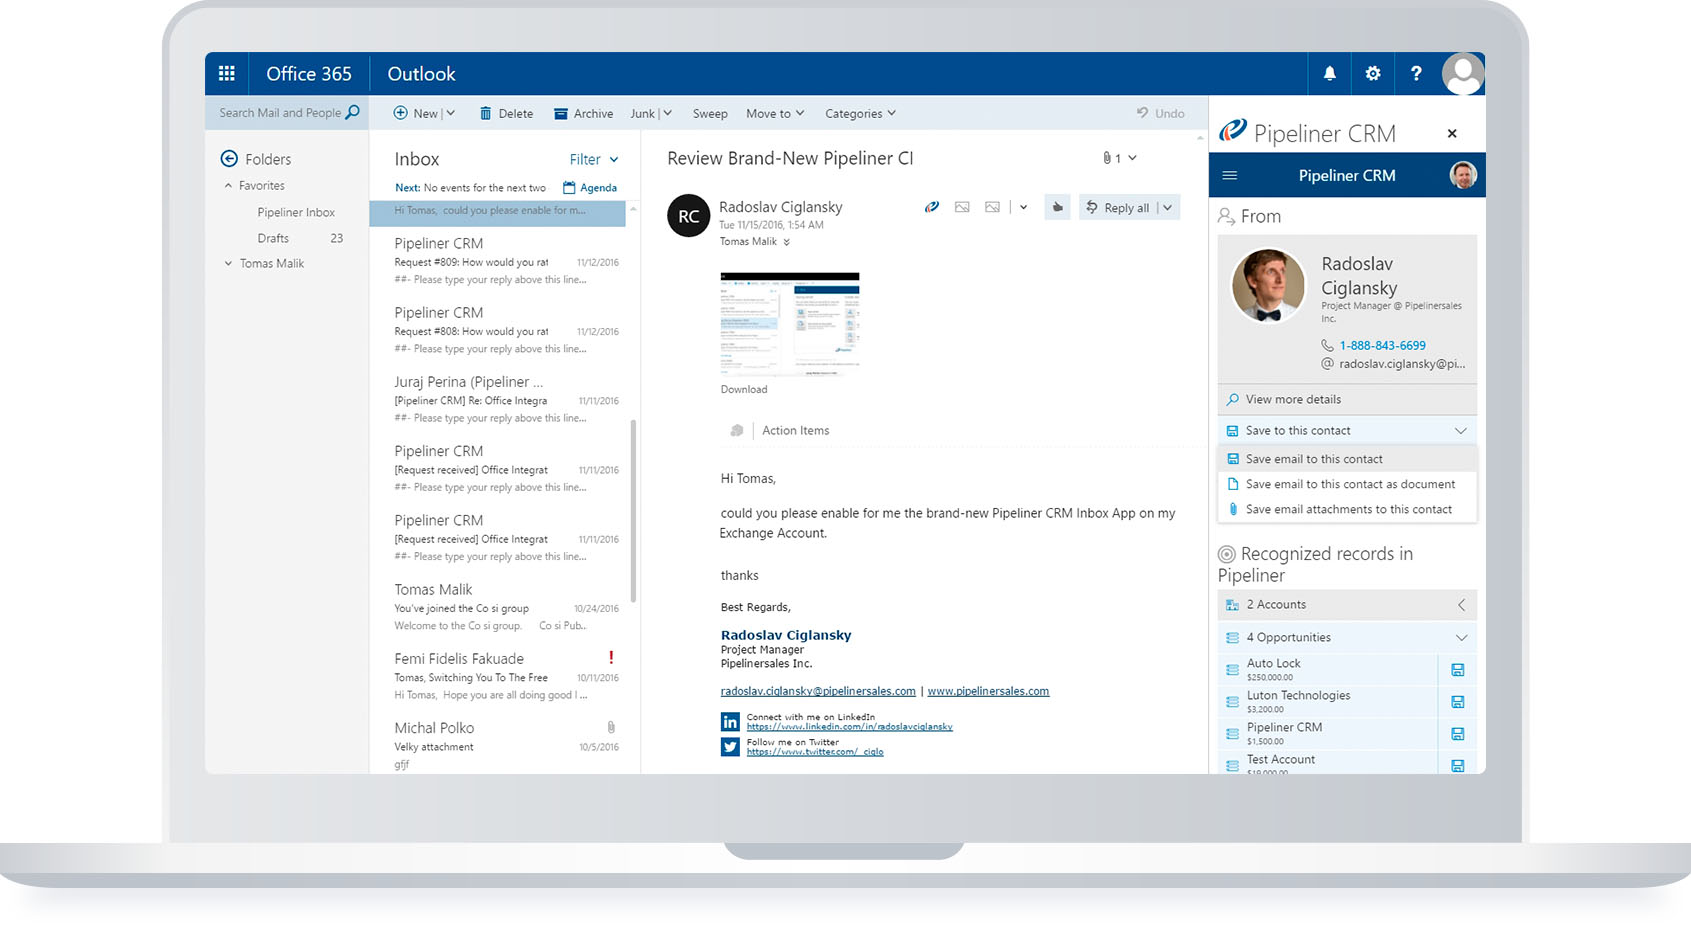Open more add-ins dropdown arrow in message toolbar

pyautogui.click(x=1023, y=207)
